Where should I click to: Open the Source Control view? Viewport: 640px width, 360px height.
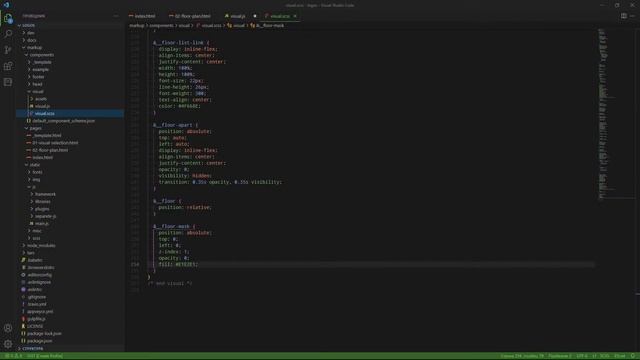pyautogui.click(x=8, y=50)
